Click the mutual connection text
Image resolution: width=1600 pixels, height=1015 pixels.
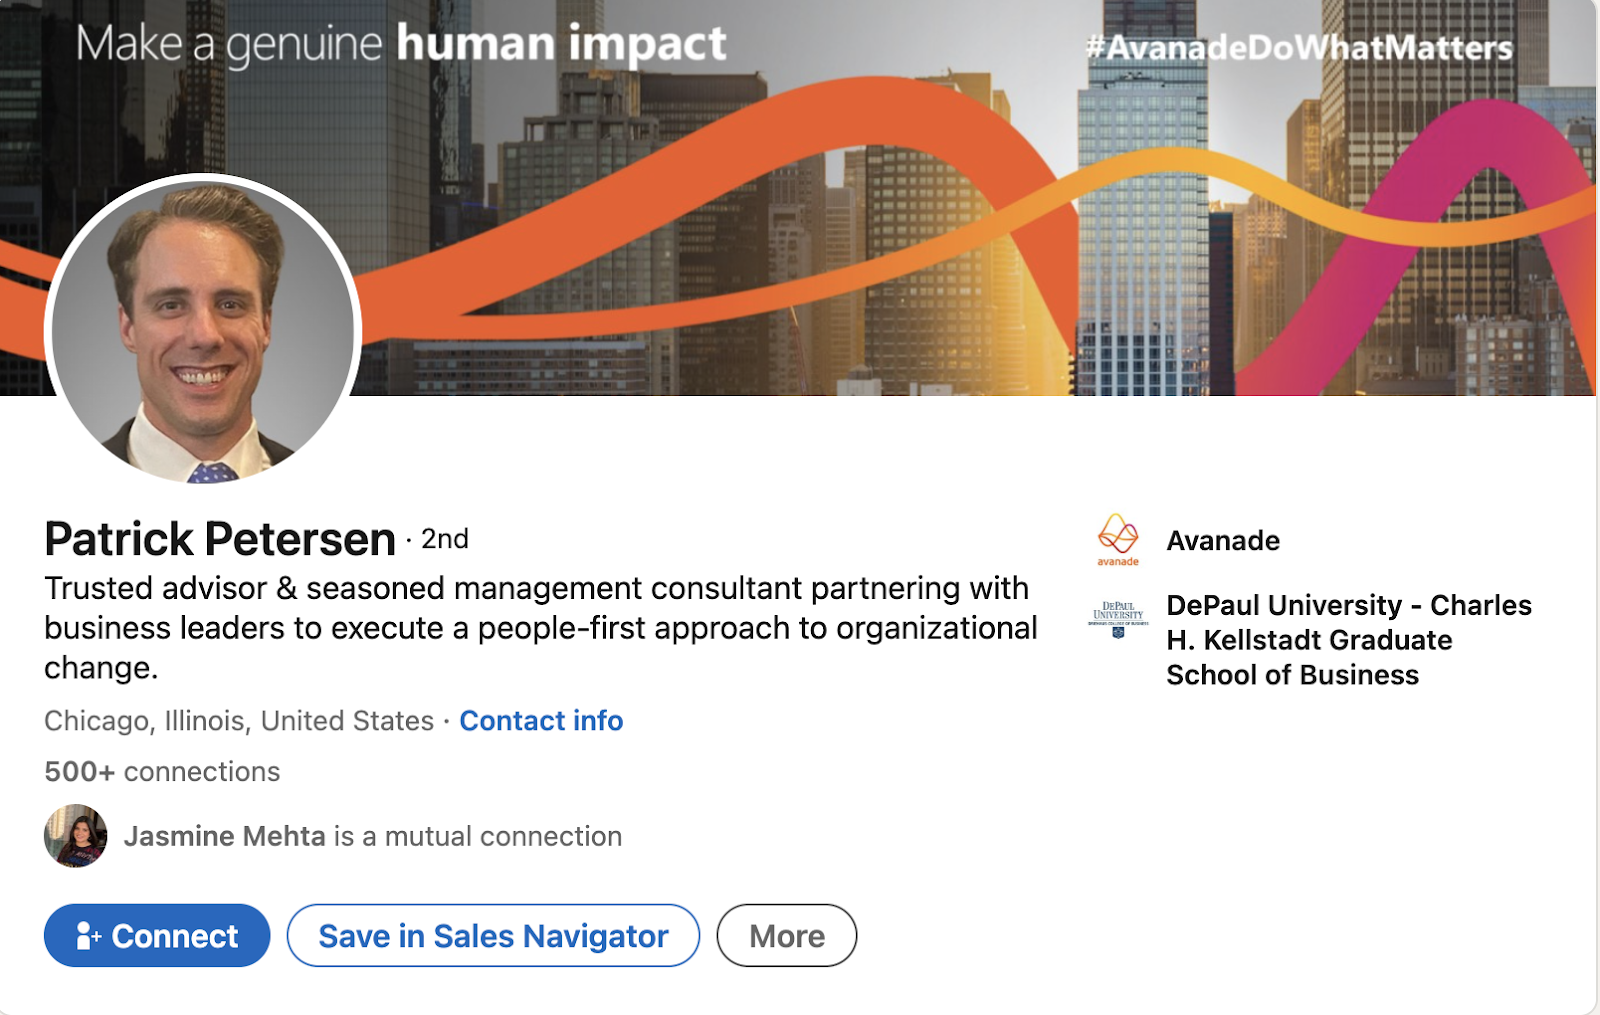click(x=475, y=836)
